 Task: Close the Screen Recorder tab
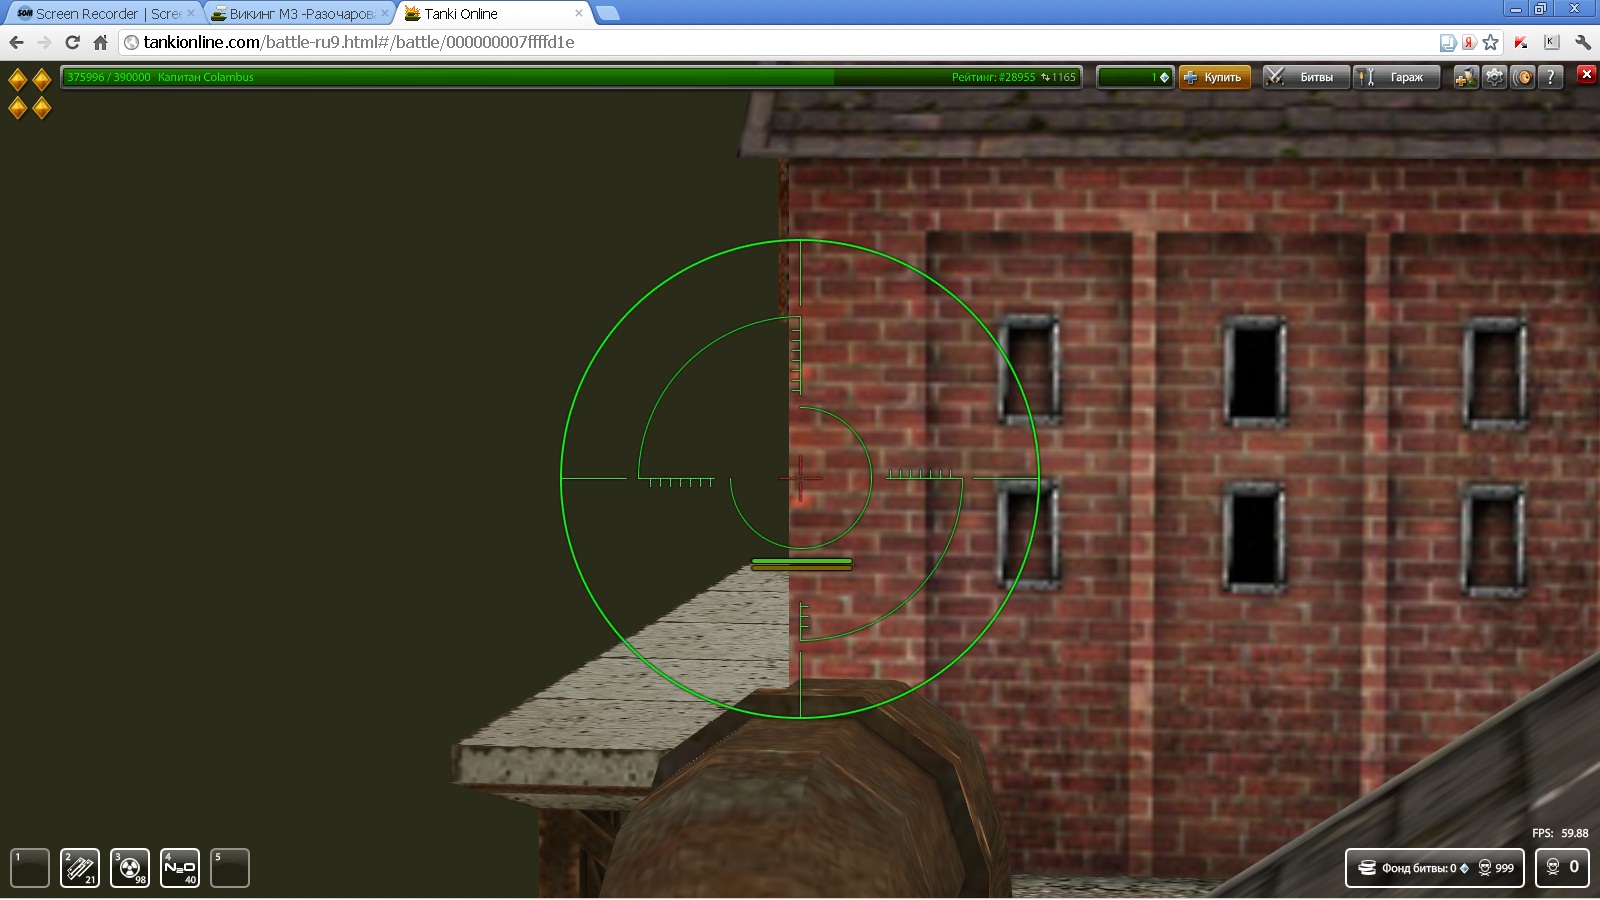tap(191, 13)
